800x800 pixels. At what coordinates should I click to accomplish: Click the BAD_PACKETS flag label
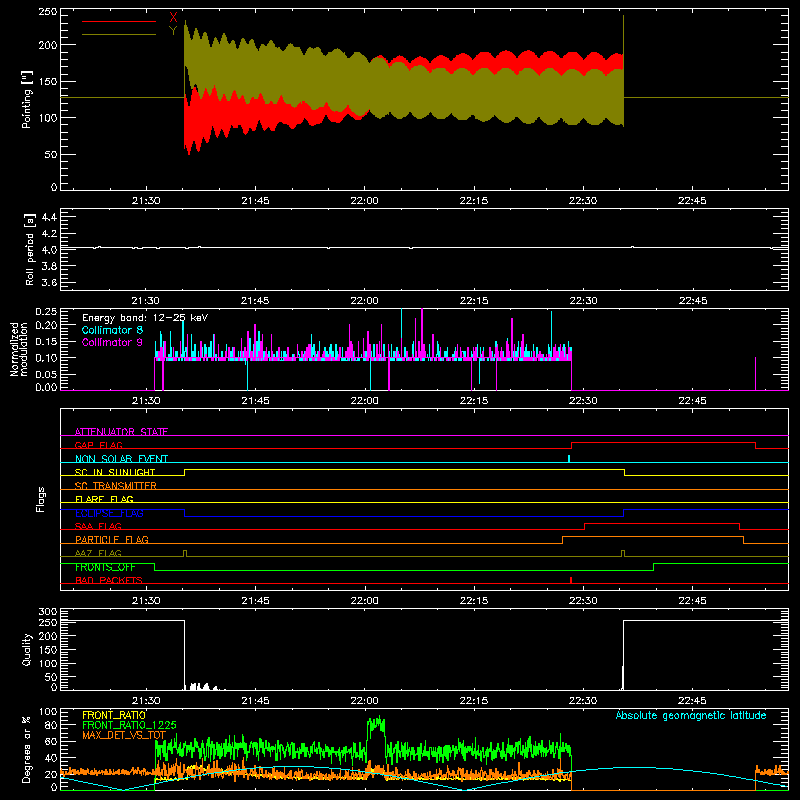(x=109, y=580)
